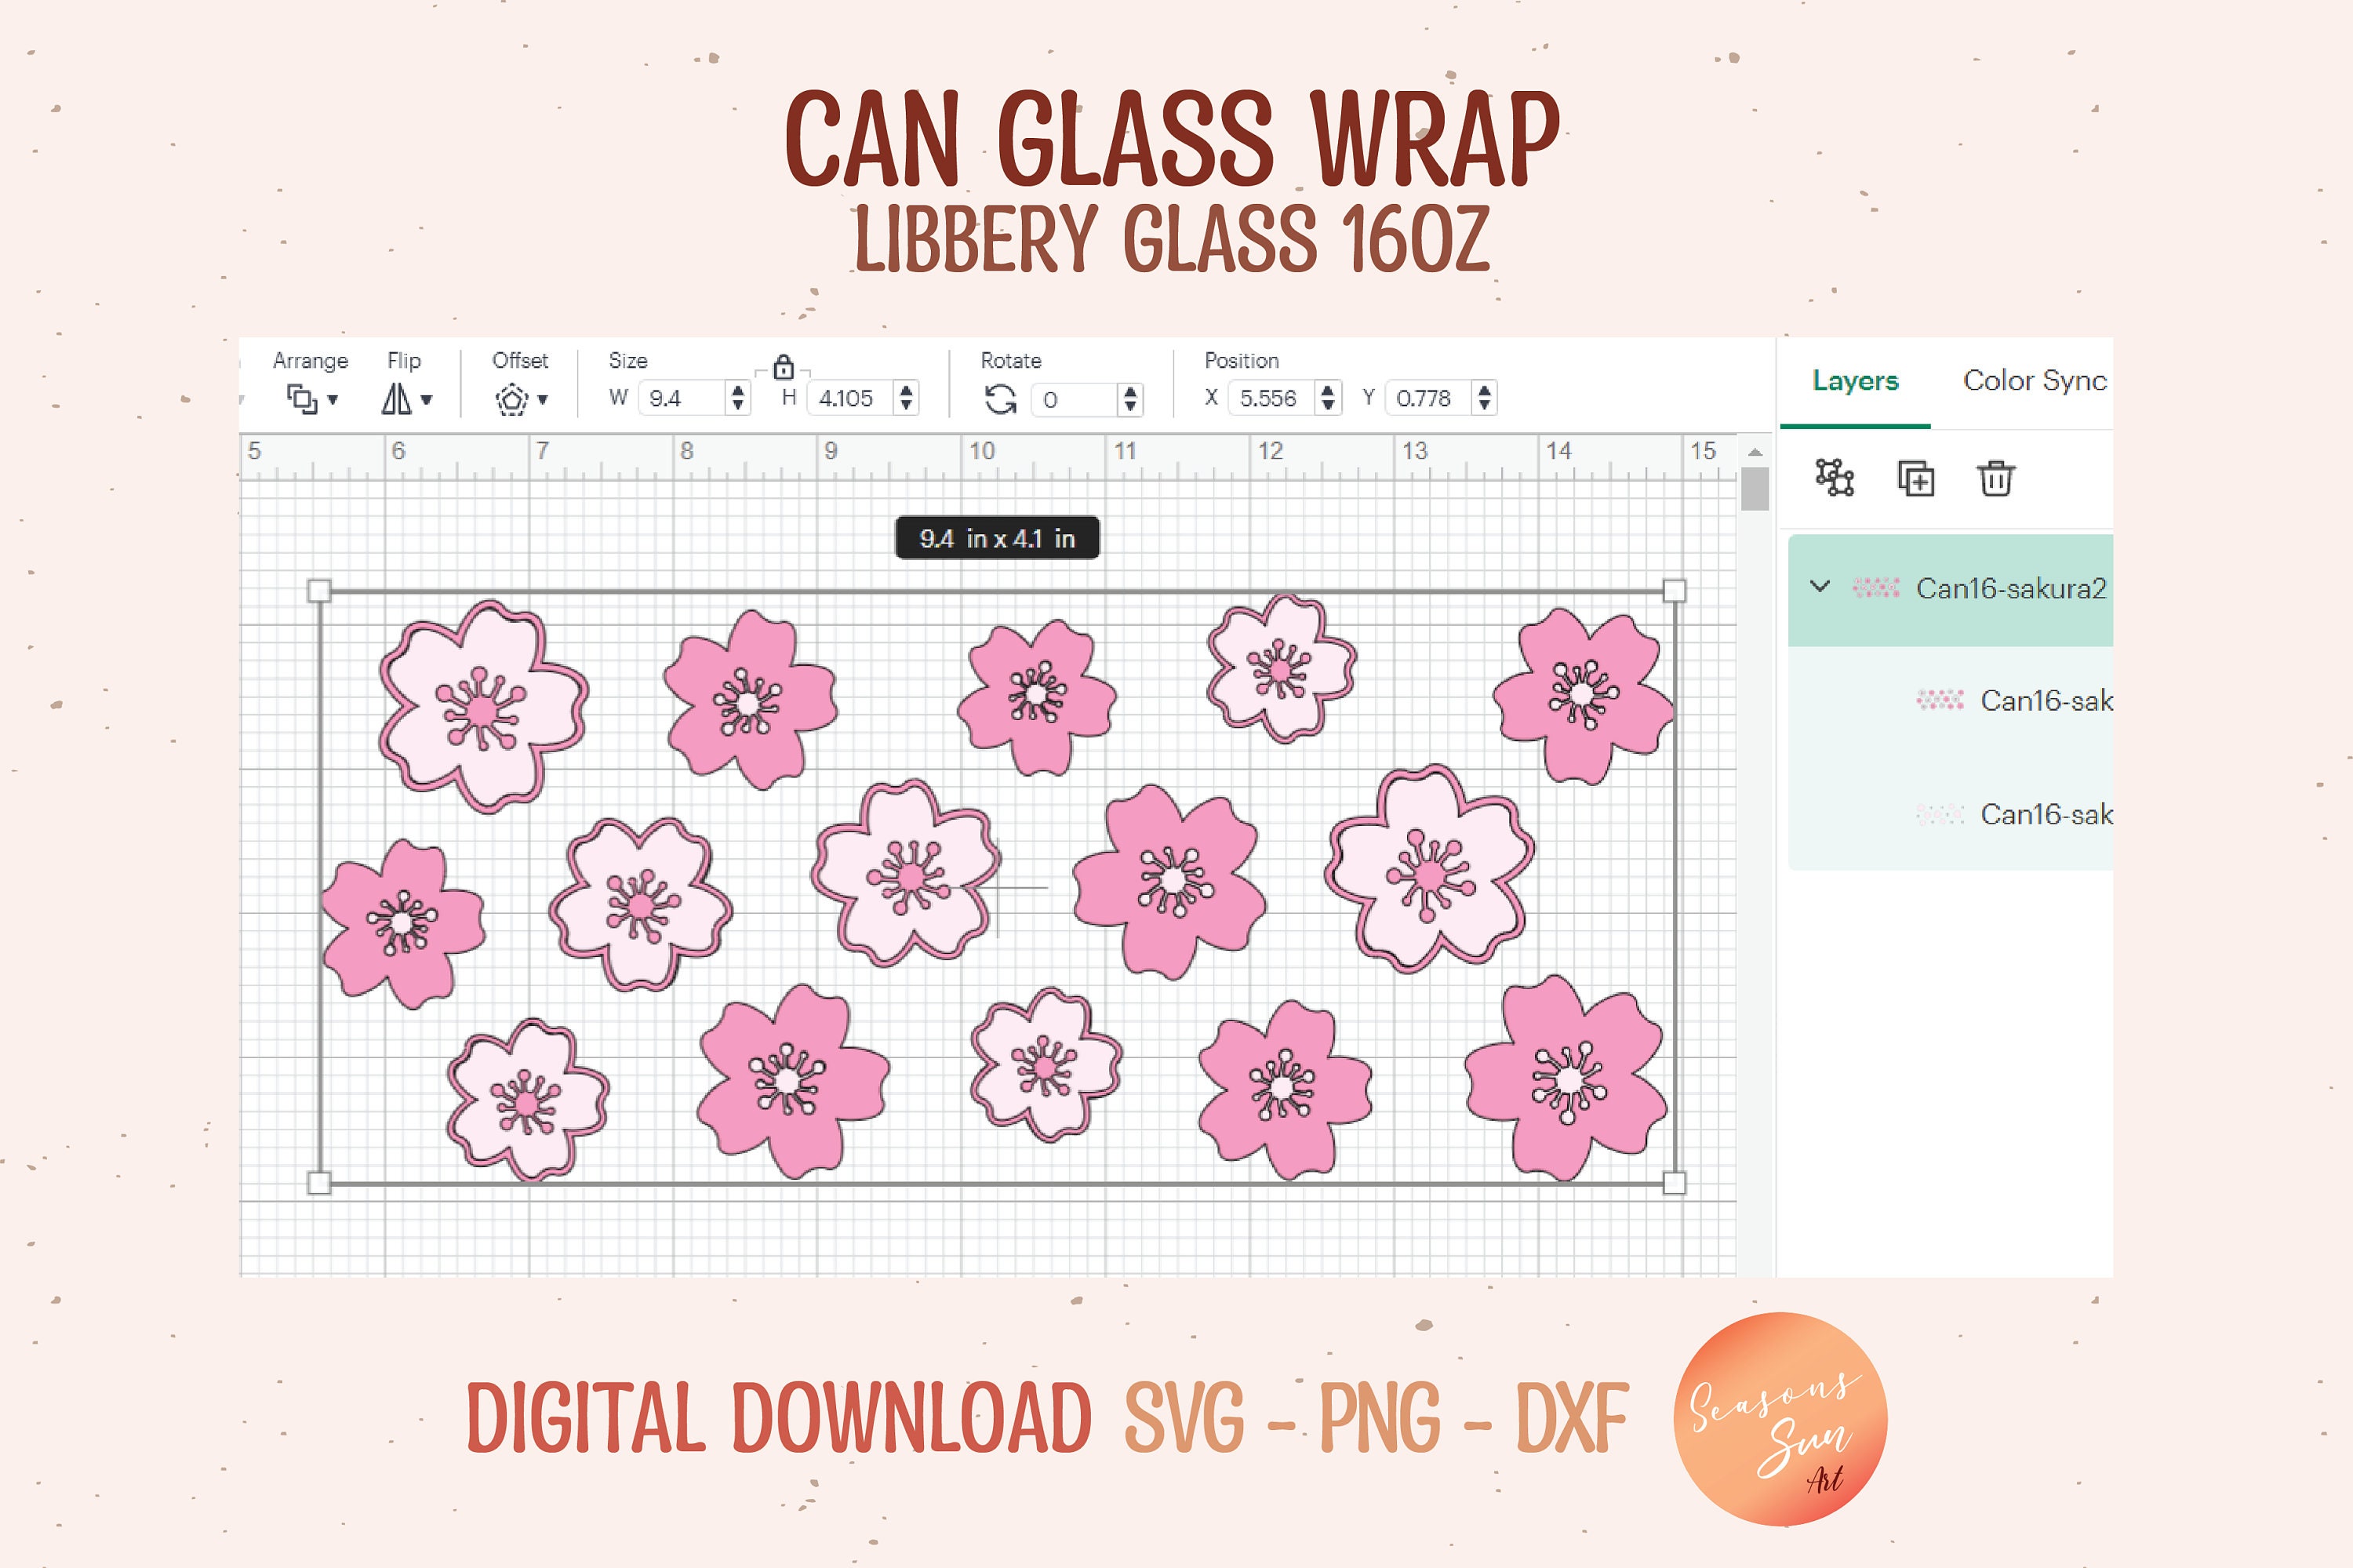Image resolution: width=2353 pixels, height=1568 pixels.
Task: Switch to the Layers tab
Action: click(x=1855, y=381)
